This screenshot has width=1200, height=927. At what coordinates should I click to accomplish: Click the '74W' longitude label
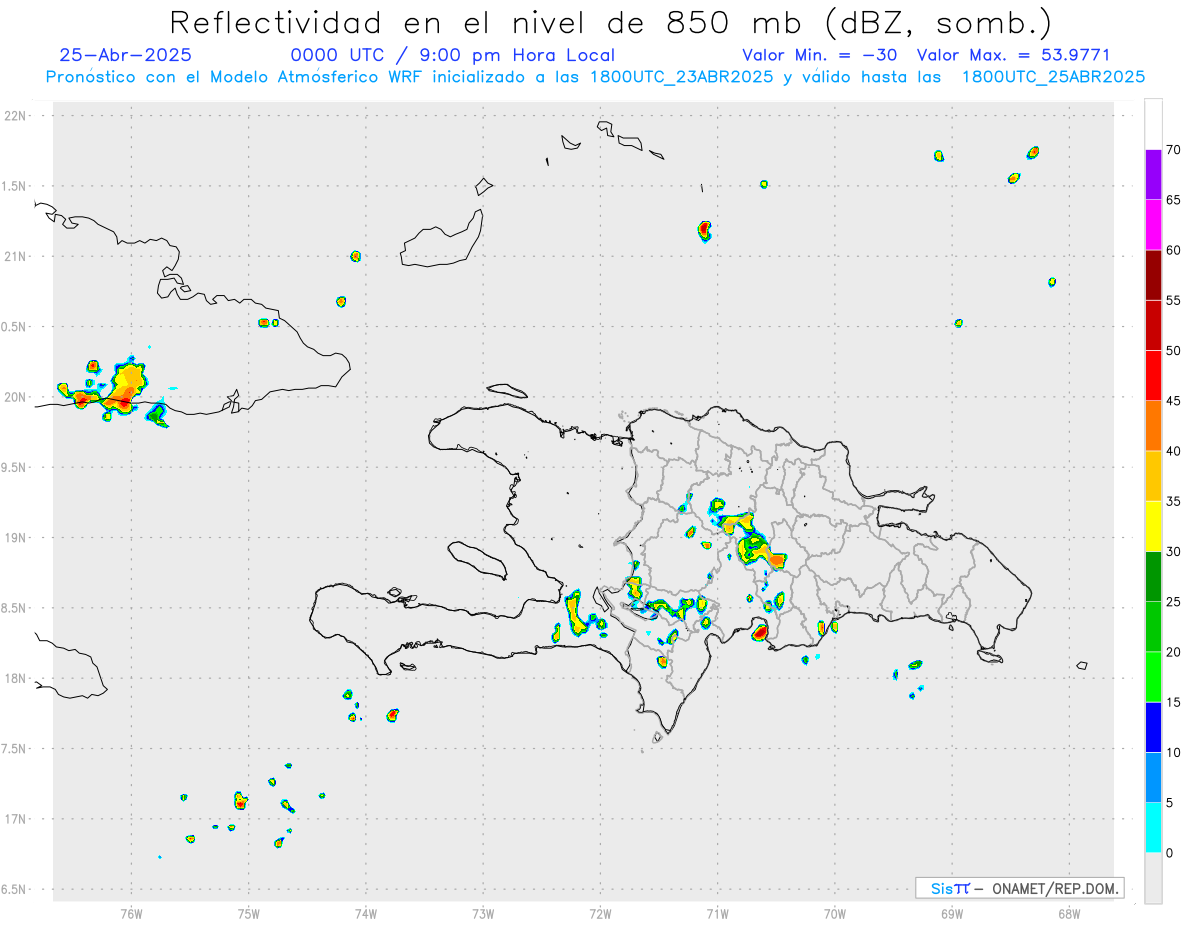[x=366, y=913]
